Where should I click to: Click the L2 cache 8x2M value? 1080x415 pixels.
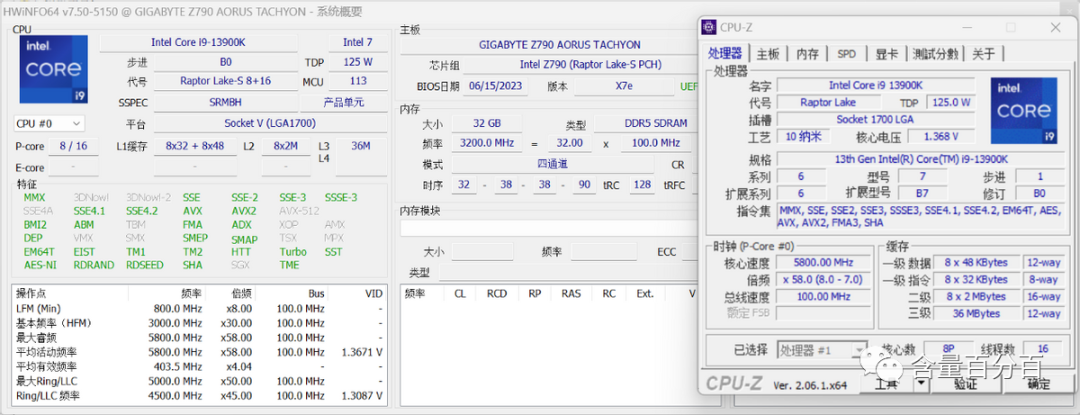(286, 146)
